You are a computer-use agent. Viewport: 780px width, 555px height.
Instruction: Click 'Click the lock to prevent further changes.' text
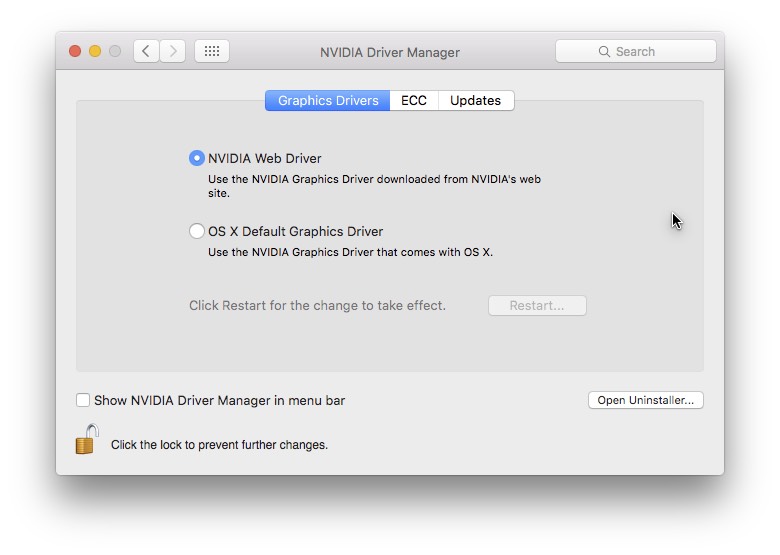click(219, 445)
